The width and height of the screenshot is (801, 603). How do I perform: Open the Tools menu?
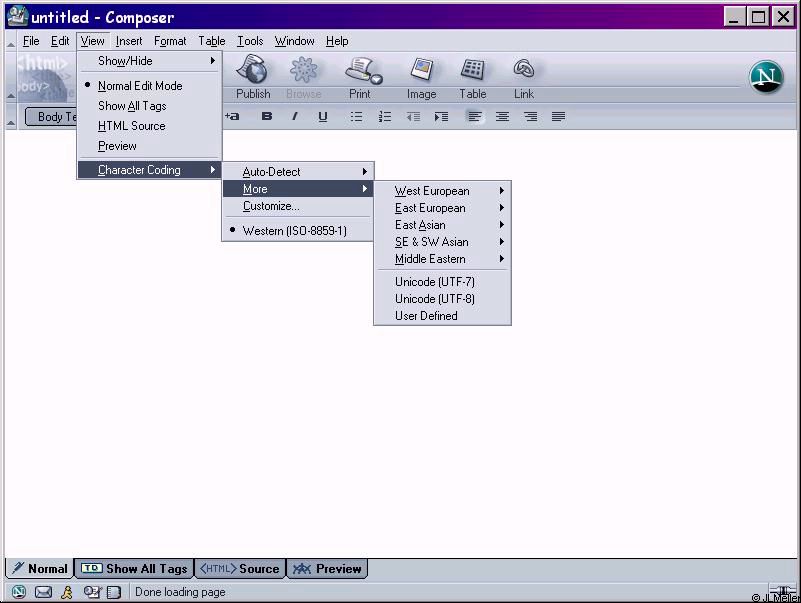point(250,41)
